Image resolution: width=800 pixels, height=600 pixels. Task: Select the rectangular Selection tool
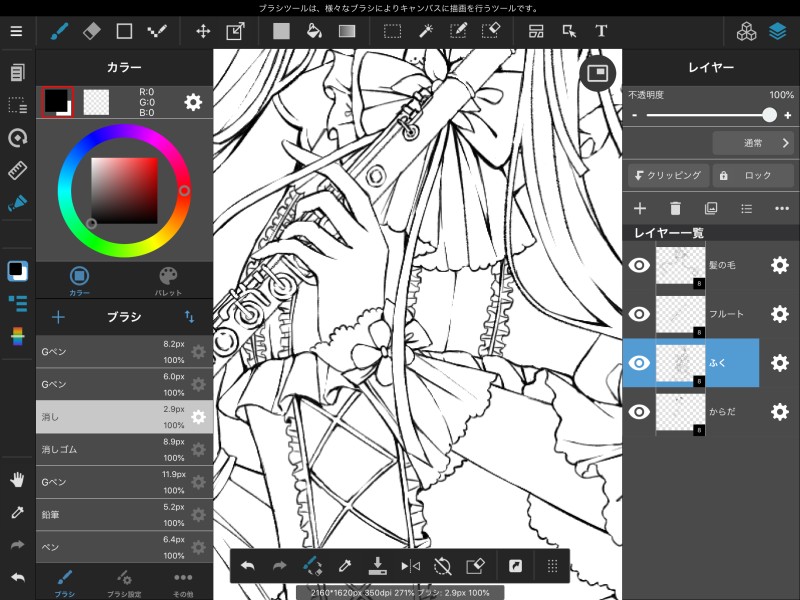tap(392, 31)
